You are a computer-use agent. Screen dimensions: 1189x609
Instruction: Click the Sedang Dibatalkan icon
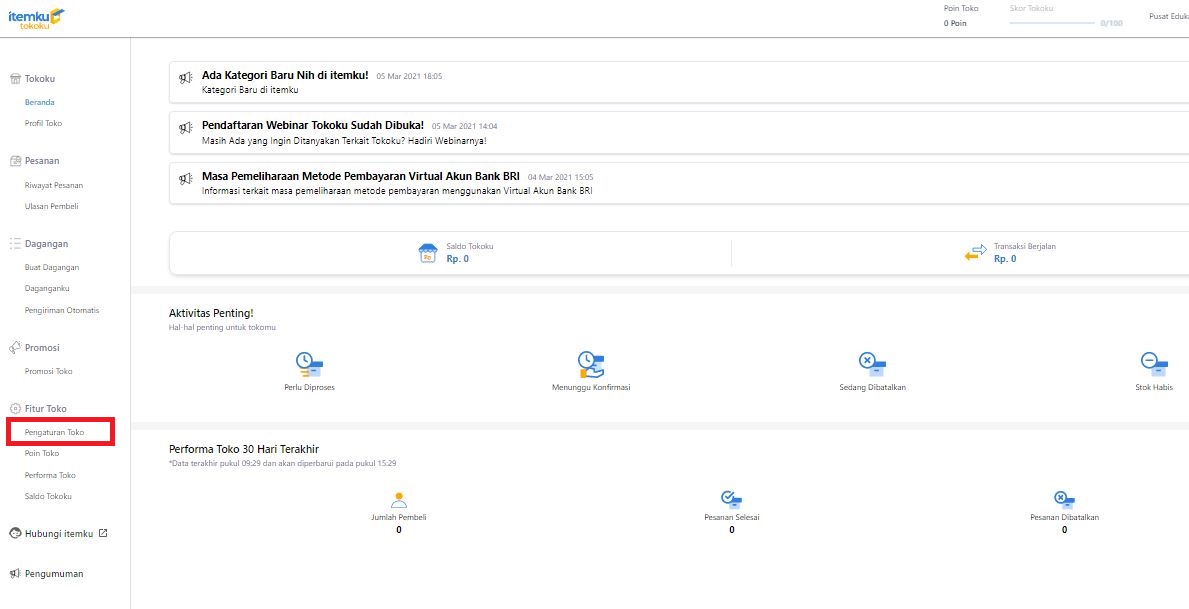872,364
